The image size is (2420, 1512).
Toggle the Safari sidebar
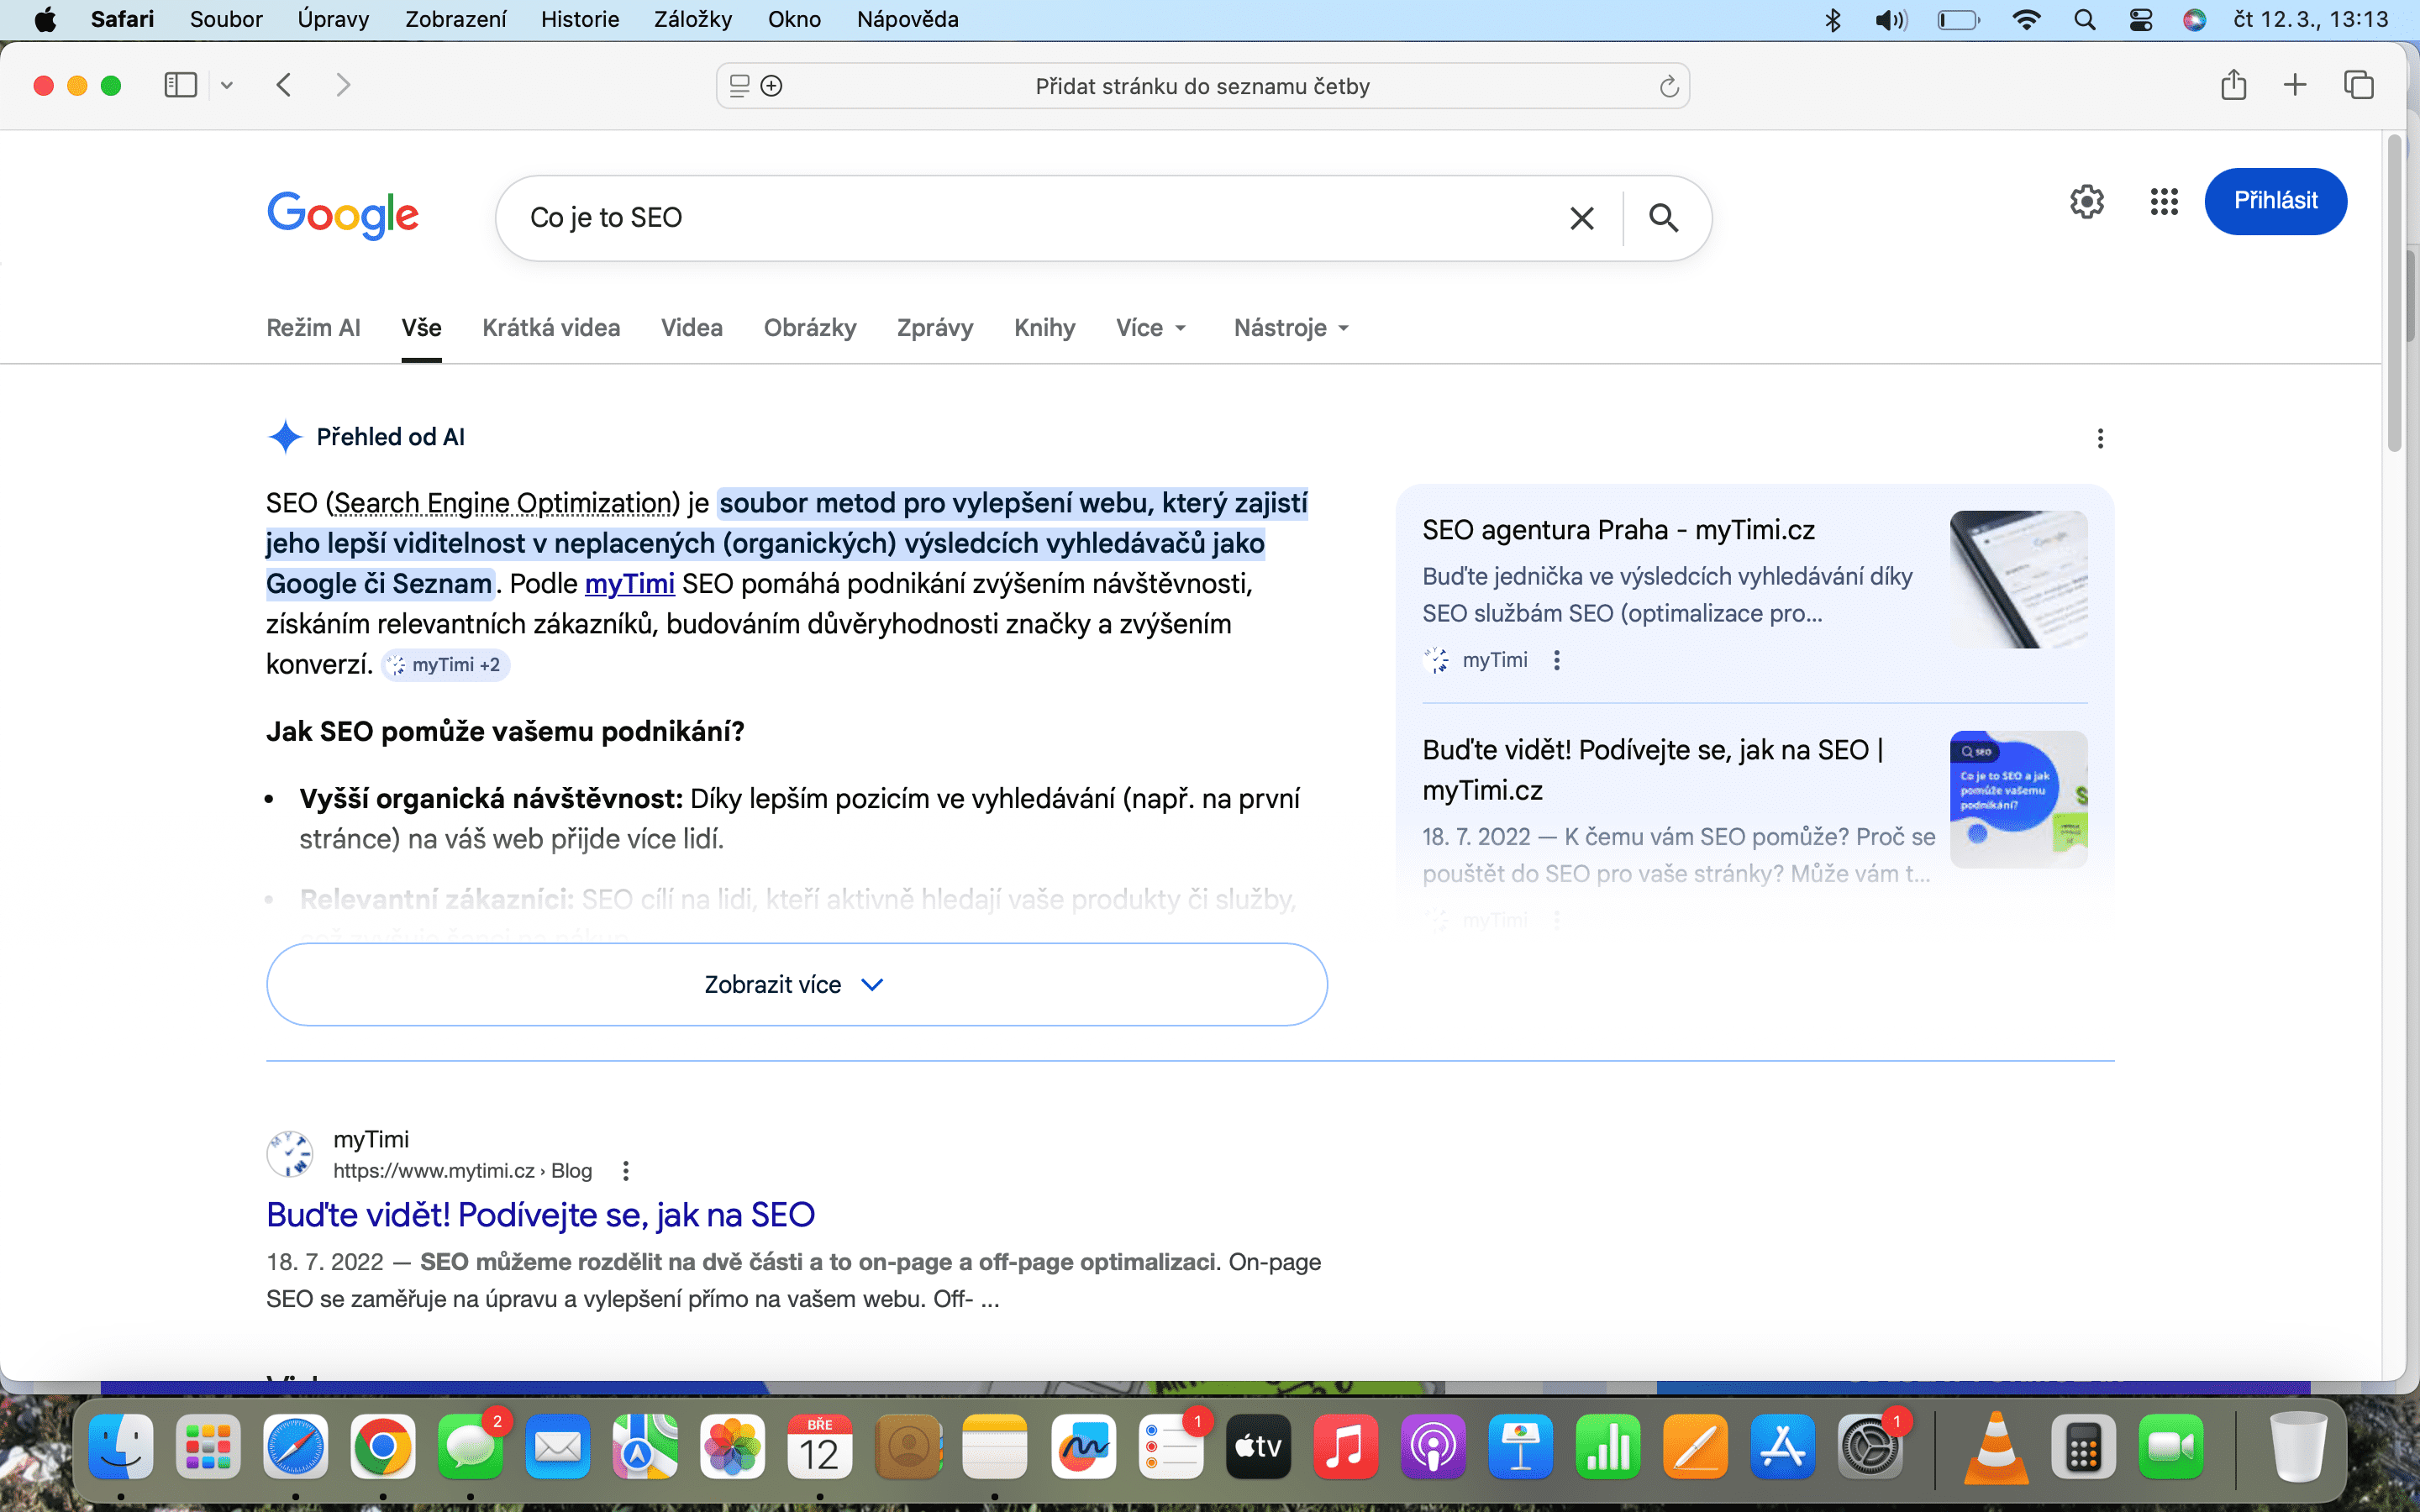[x=180, y=85]
